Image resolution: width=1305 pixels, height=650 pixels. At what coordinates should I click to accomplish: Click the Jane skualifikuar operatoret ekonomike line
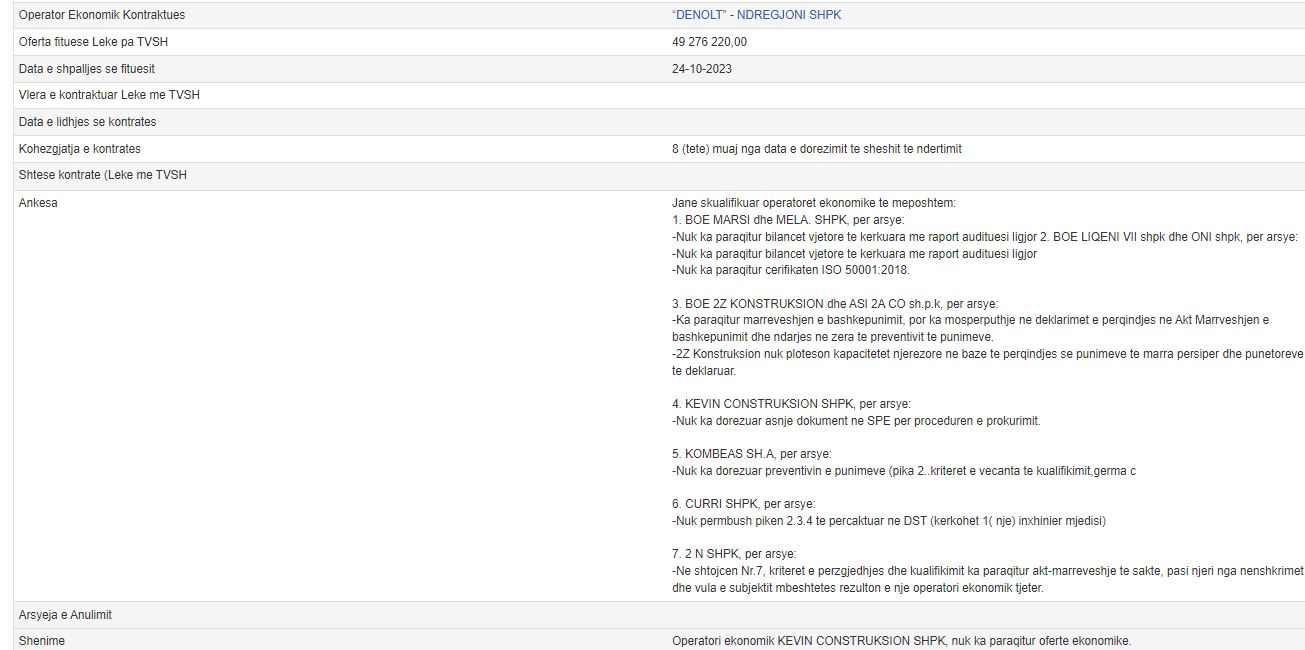coord(813,203)
